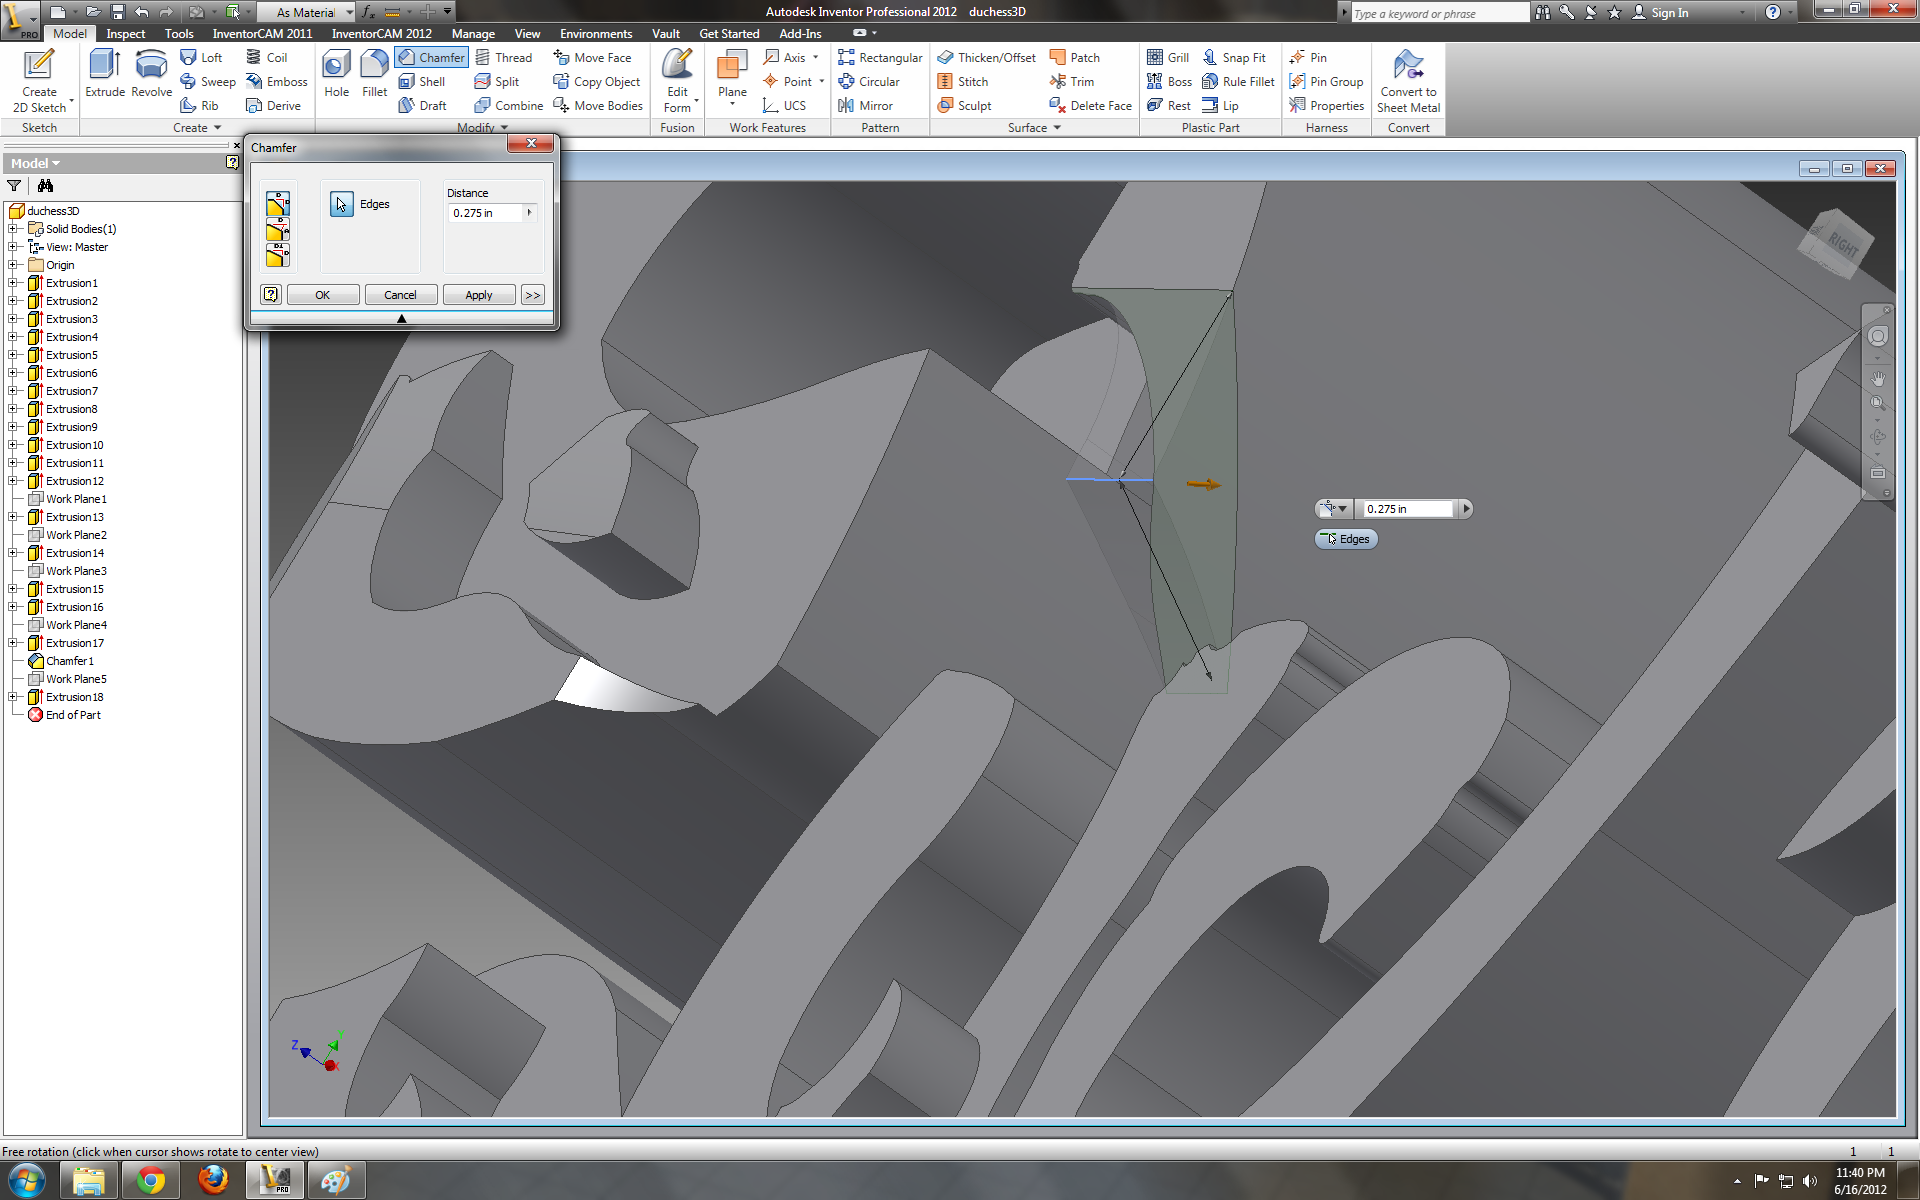The image size is (1920, 1200).
Task: Click the mini-toolbar distance value field
Action: pyautogui.click(x=1407, y=509)
